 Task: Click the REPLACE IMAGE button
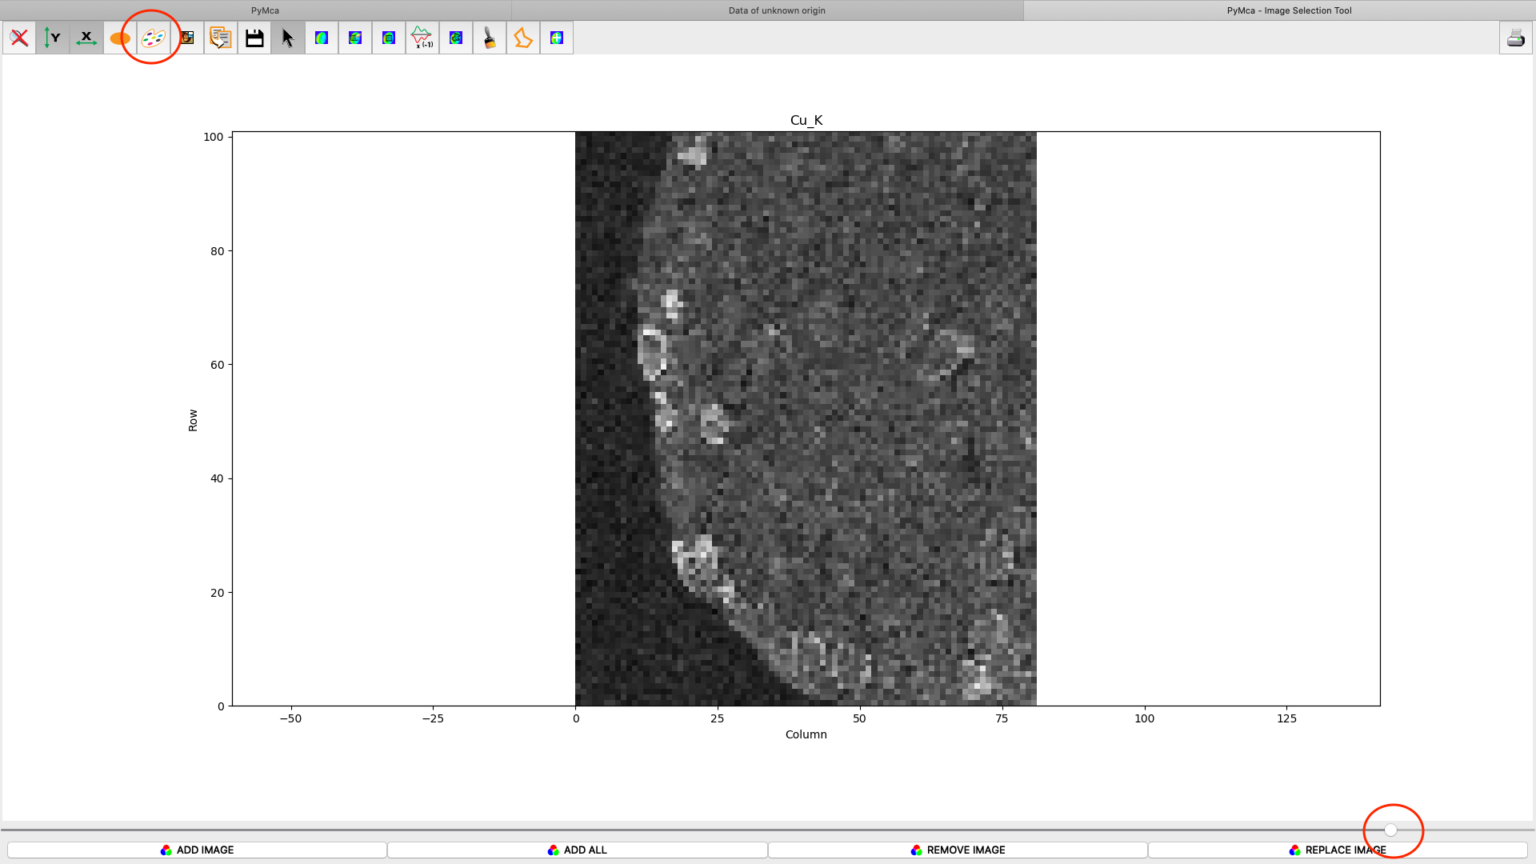pyautogui.click(x=1340, y=849)
